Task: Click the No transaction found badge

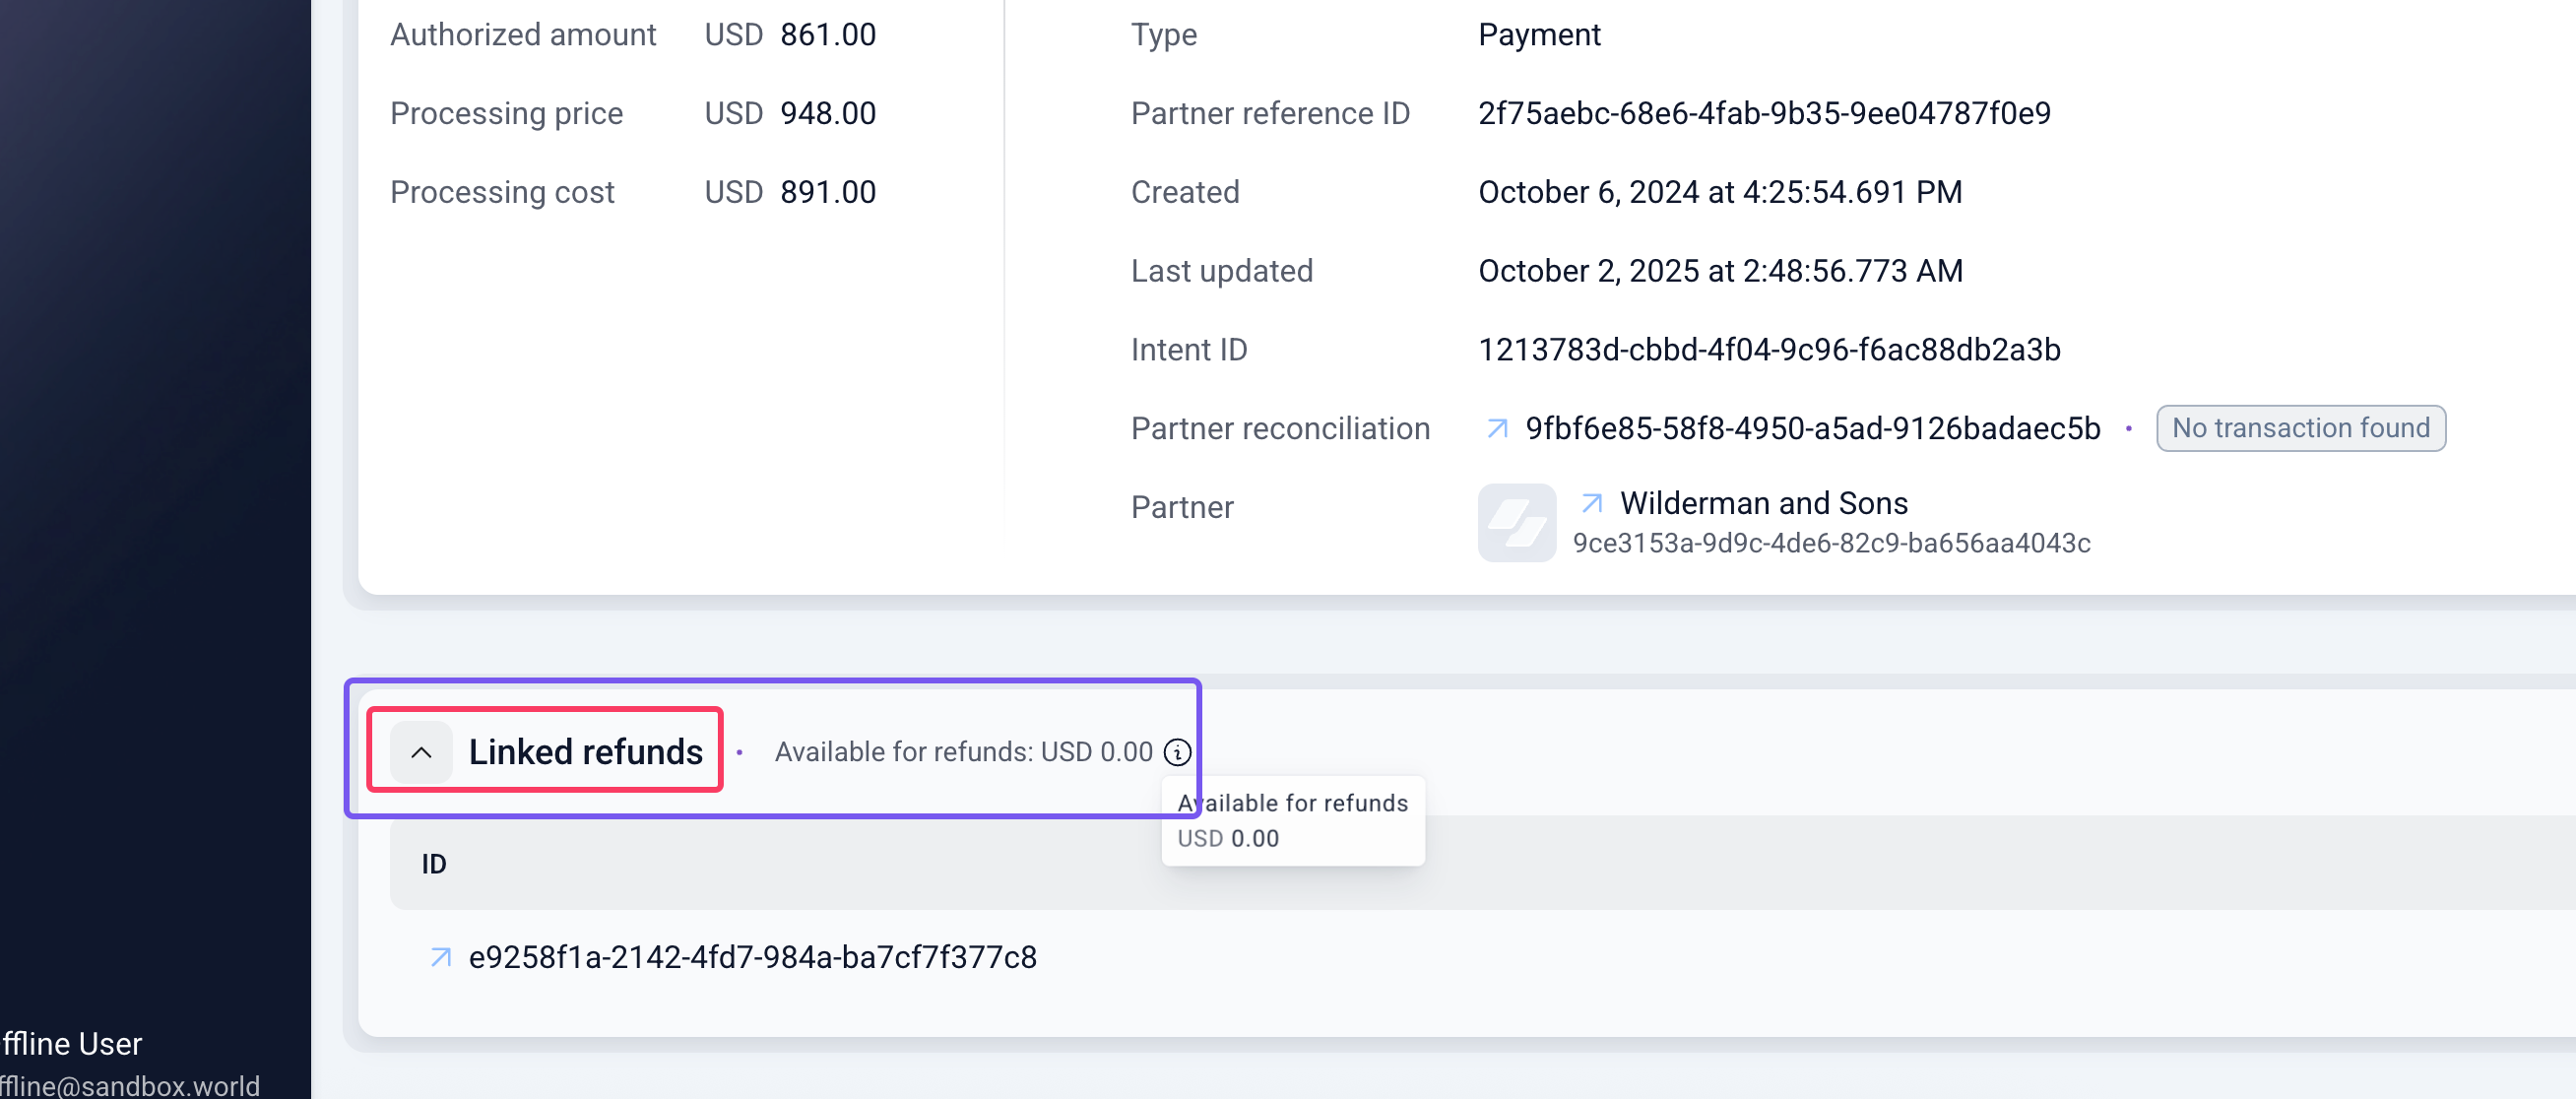Action: (x=2300, y=429)
